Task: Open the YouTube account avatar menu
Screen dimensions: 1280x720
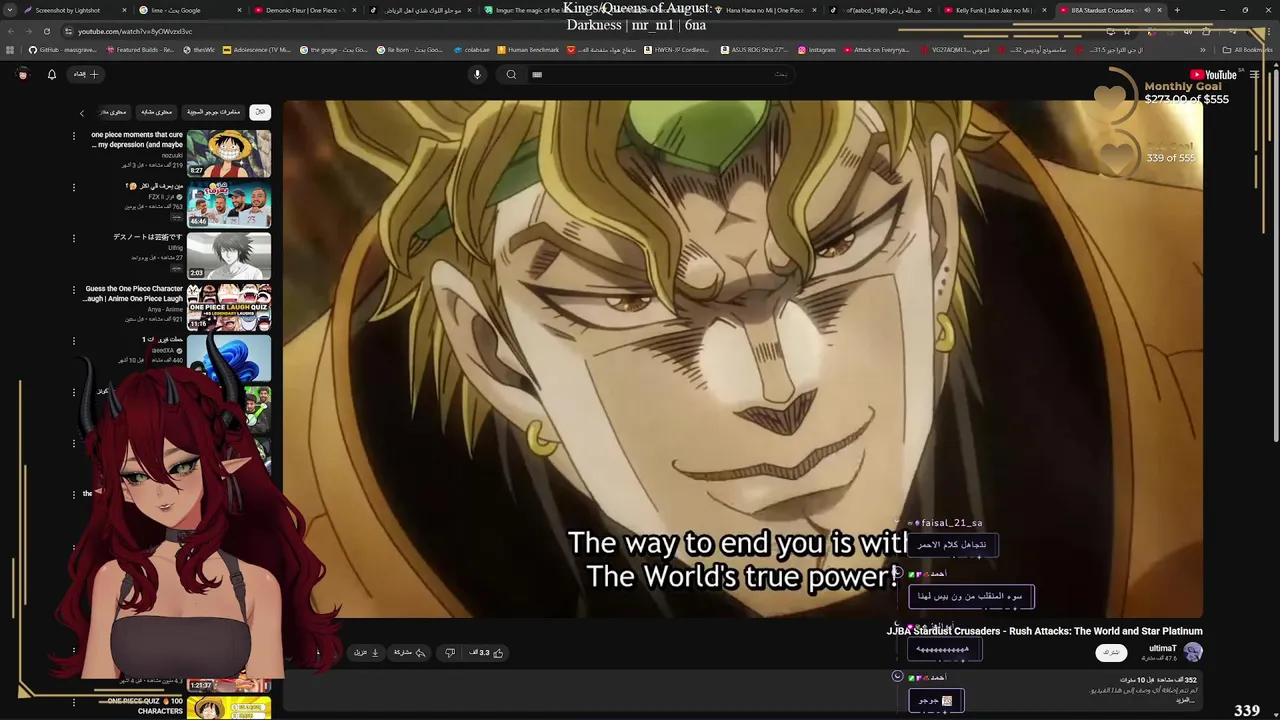Action: (22, 74)
